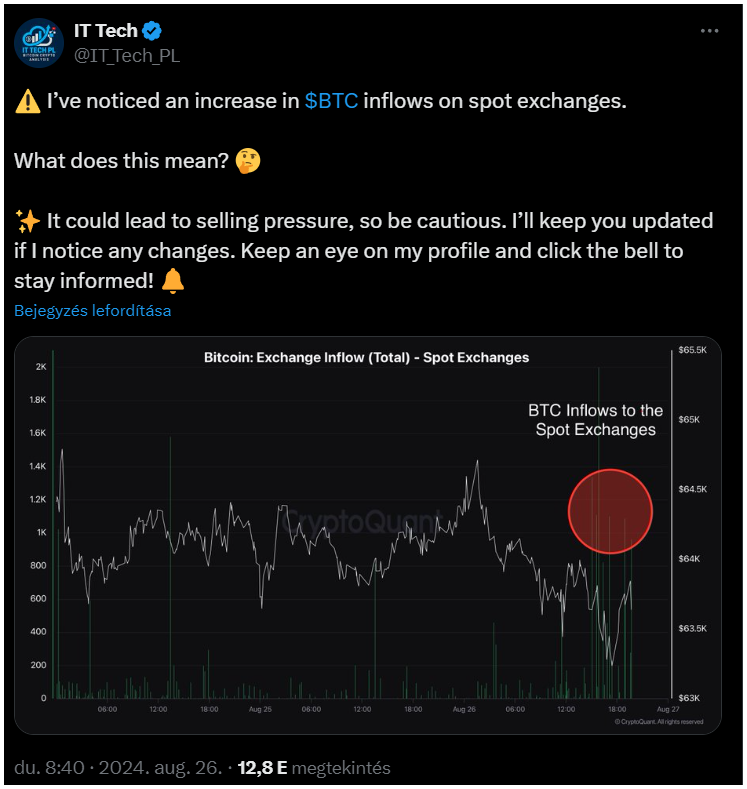Click the thinking face emoji
The width and height of the screenshot is (747, 789).
[248, 161]
